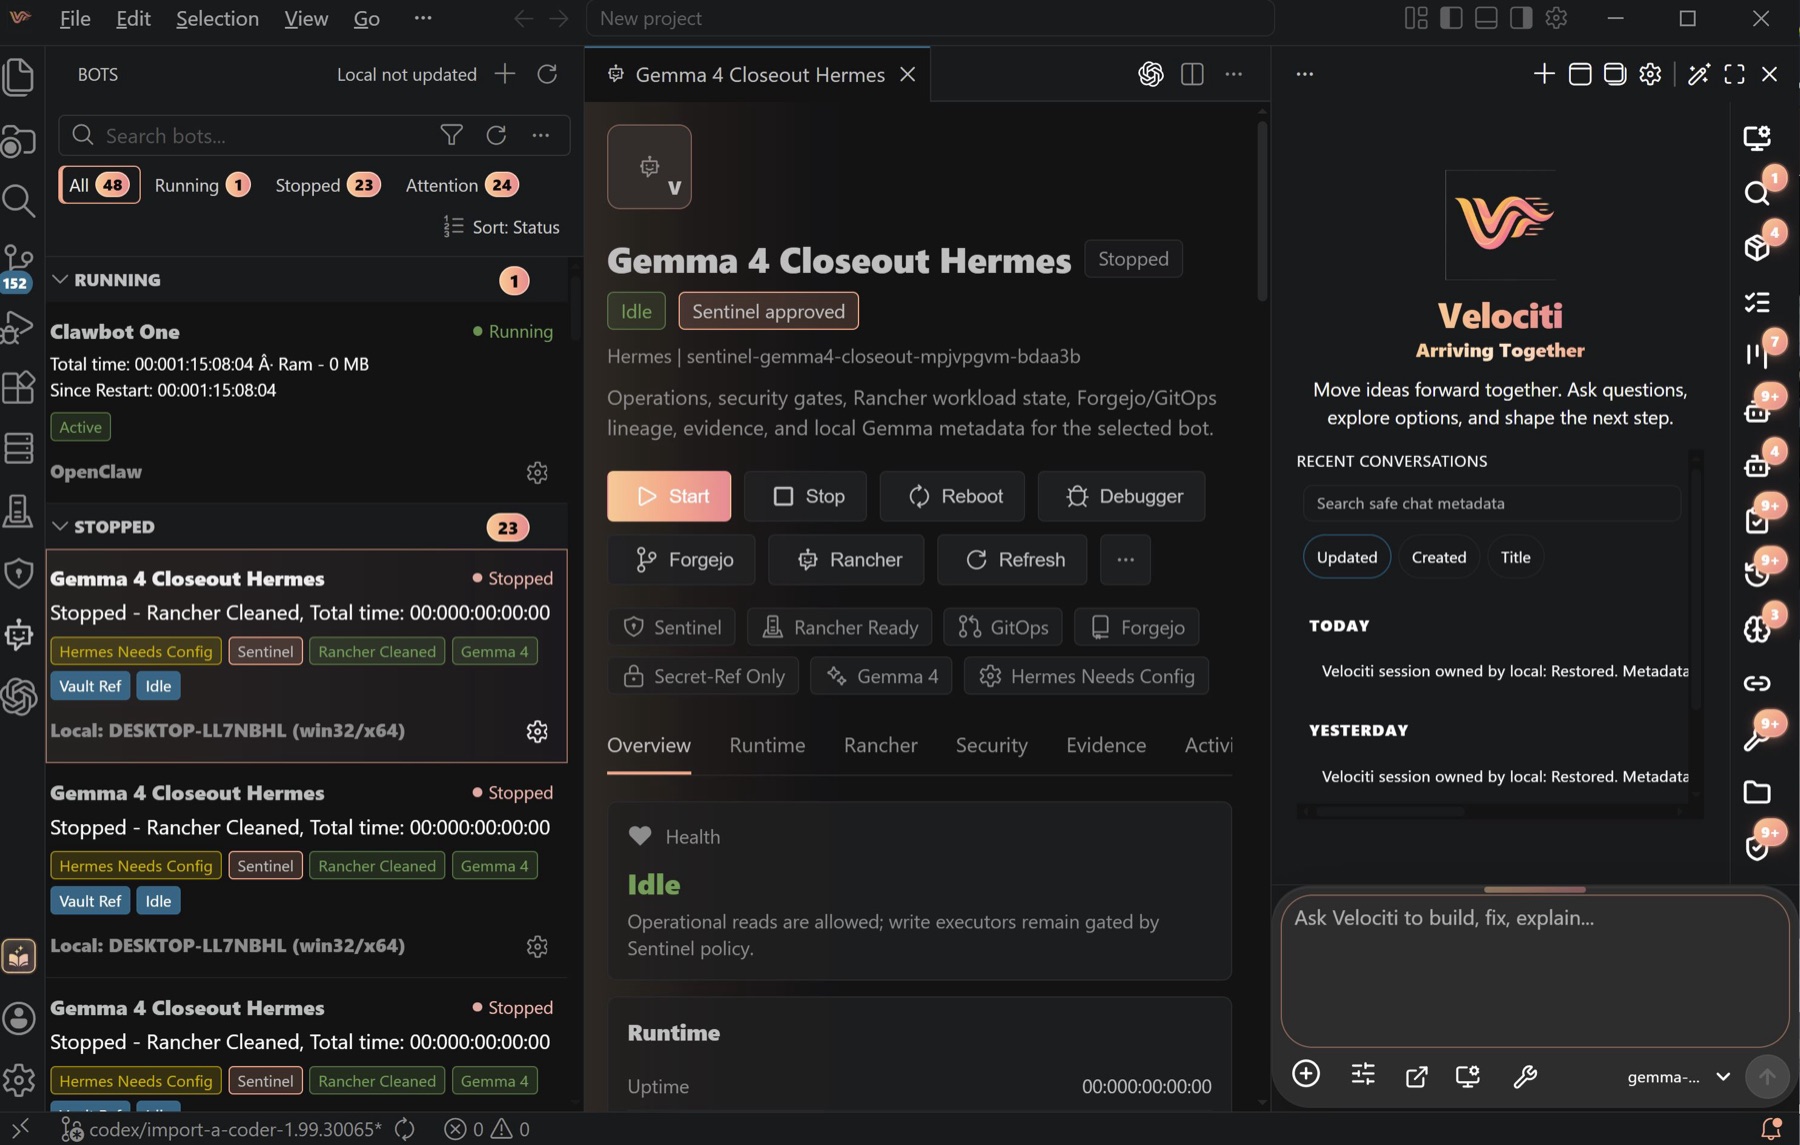Collapse the RUNNING bots group
This screenshot has height=1145, width=1800.
(x=60, y=280)
